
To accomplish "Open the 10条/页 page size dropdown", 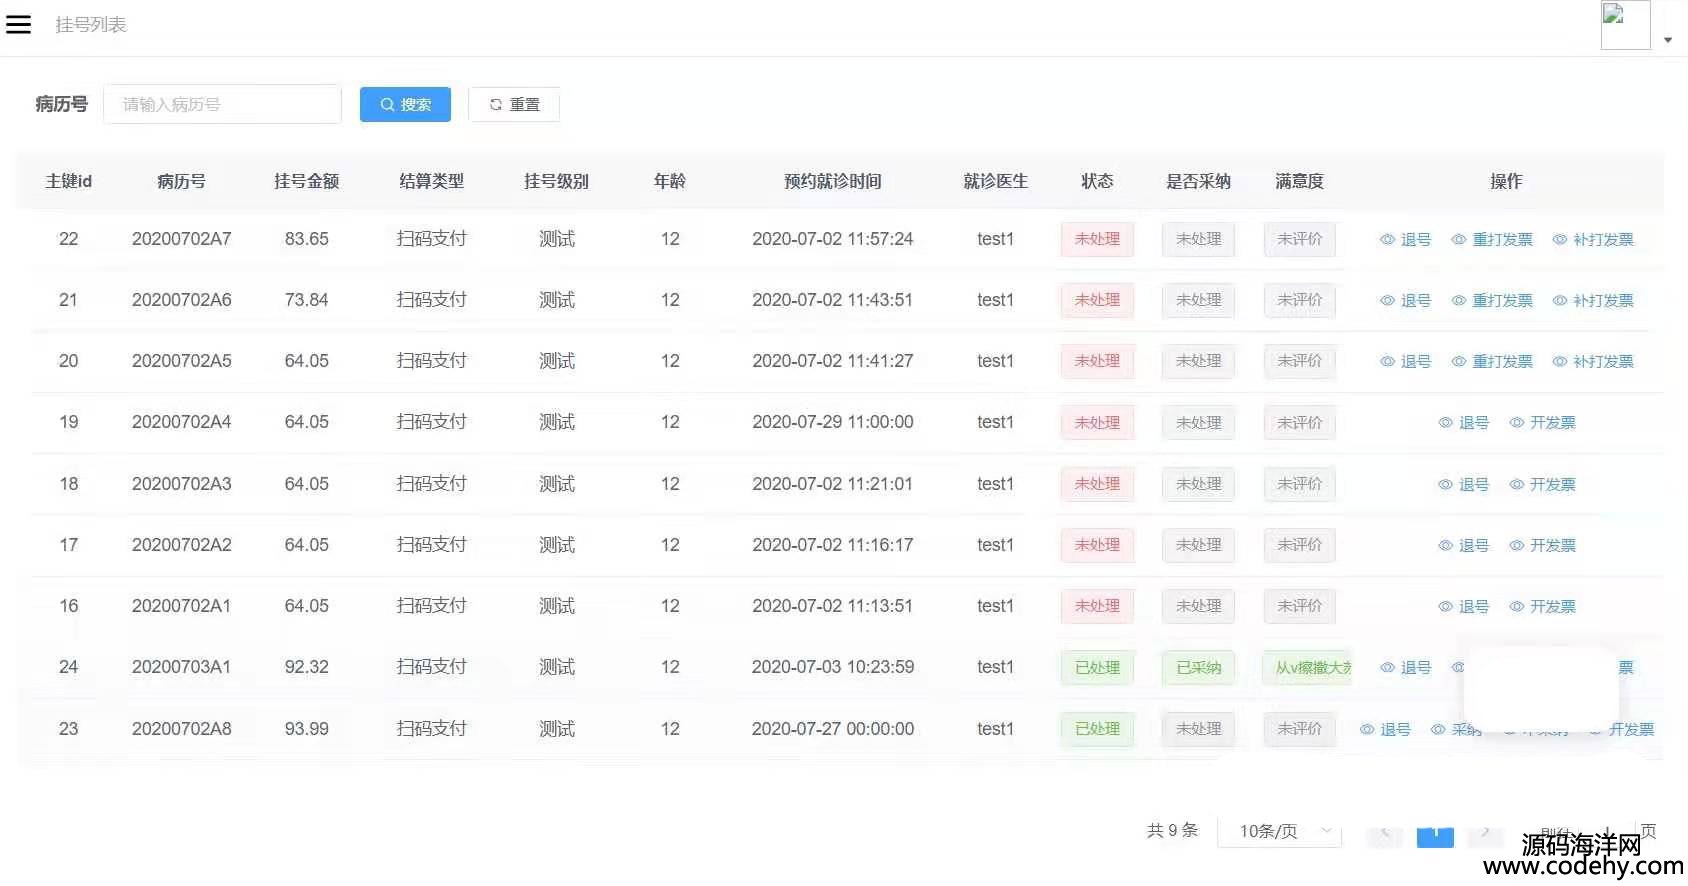I will click(x=1279, y=831).
